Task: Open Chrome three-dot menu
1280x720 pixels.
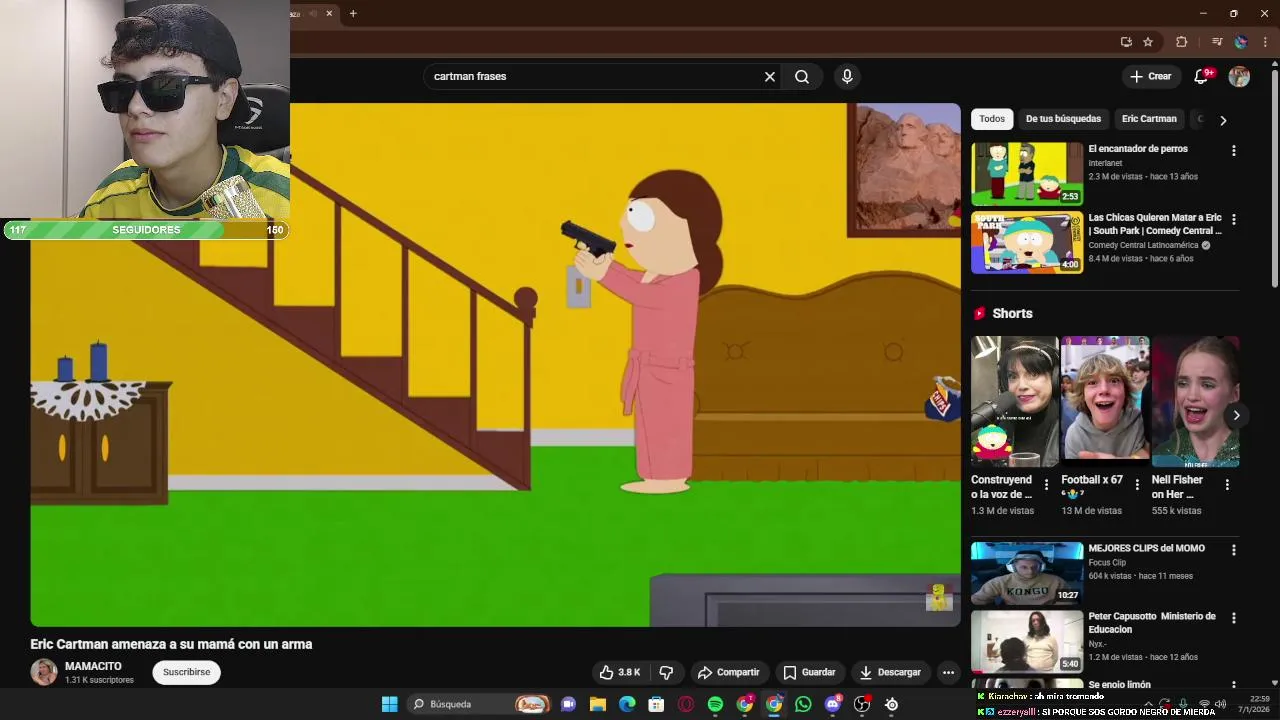Action: pos(1265,42)
